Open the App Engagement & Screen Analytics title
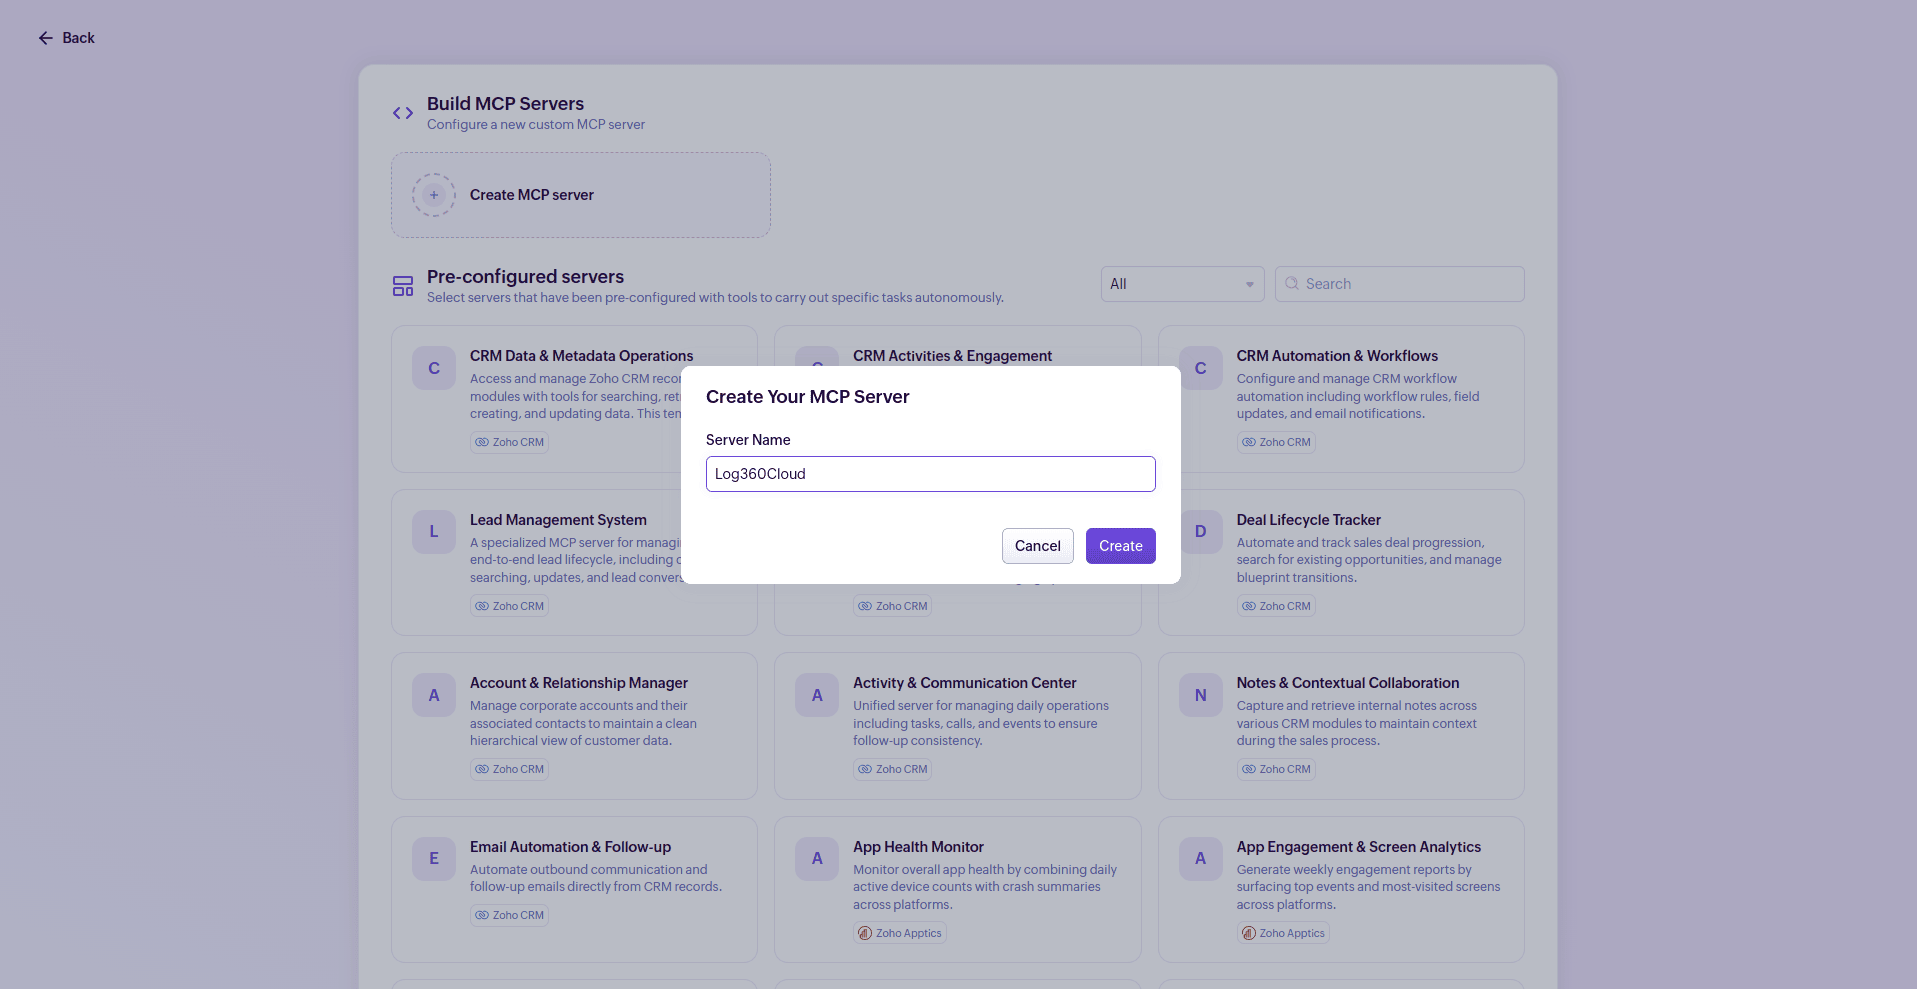Screen dimensions: 1917x989 1358,847
